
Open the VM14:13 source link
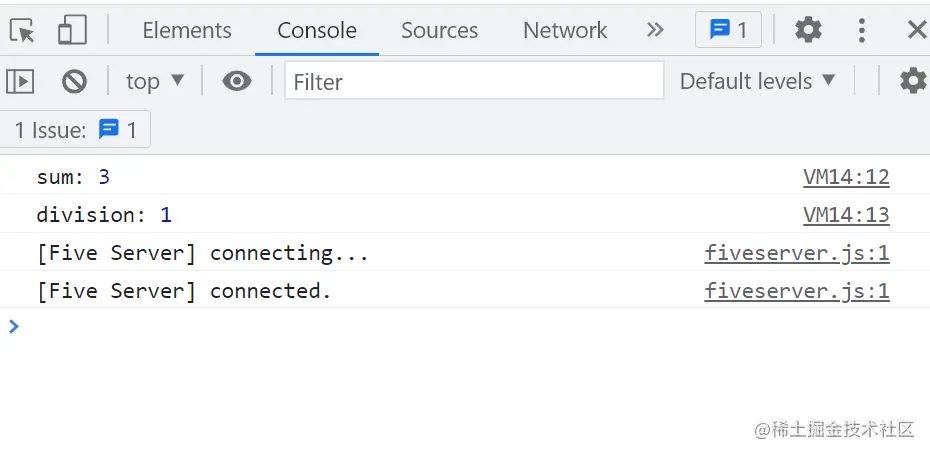[x=846, y=215]
